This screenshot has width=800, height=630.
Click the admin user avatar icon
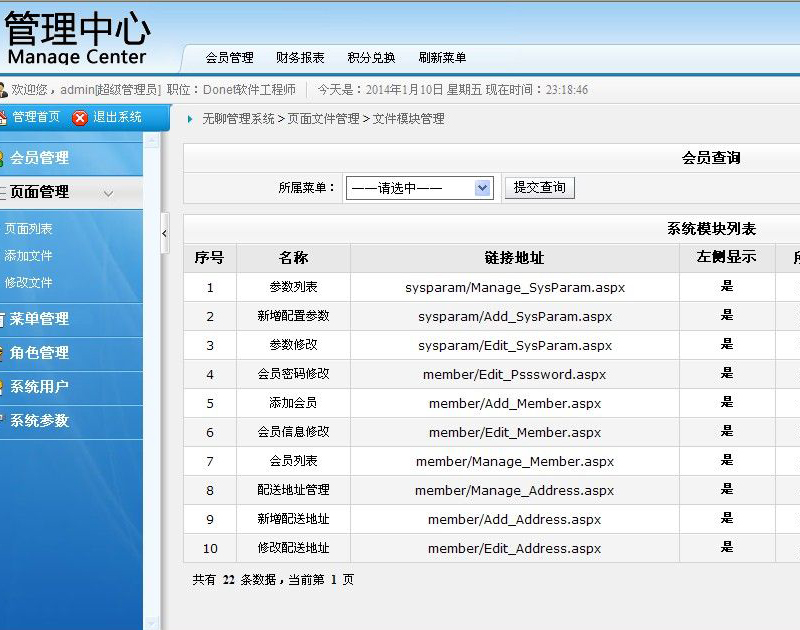[x=3, y=90]
